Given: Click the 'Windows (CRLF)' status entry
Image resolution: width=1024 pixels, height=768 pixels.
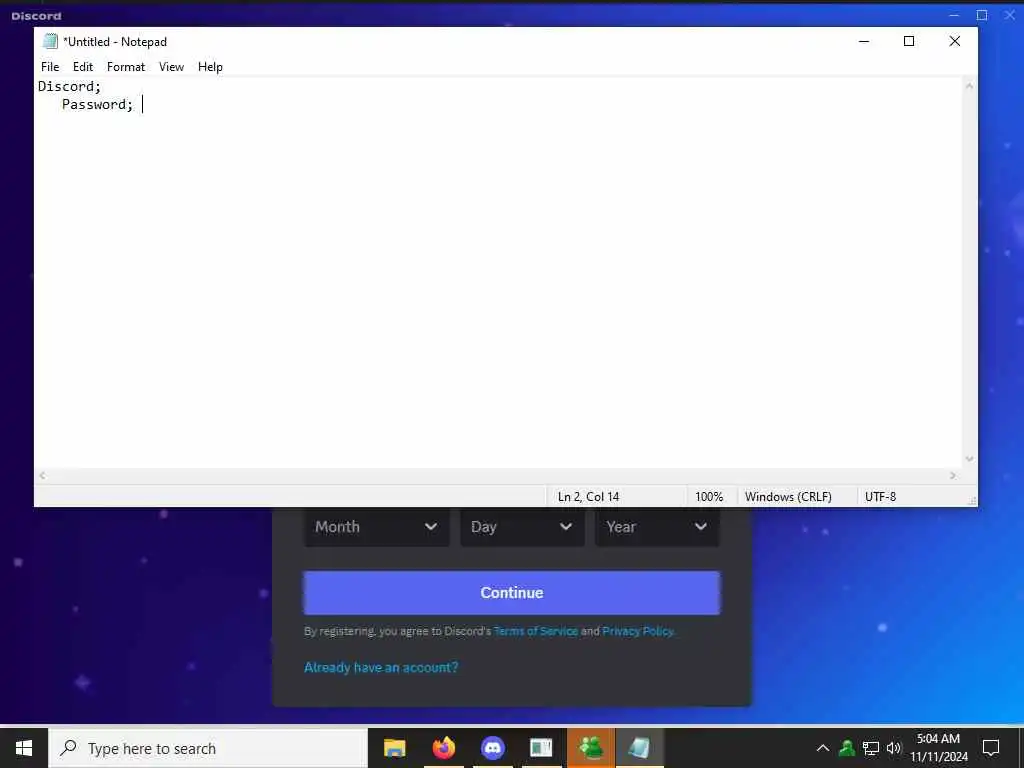Looking at the screenshot, I should coord(788,497).
